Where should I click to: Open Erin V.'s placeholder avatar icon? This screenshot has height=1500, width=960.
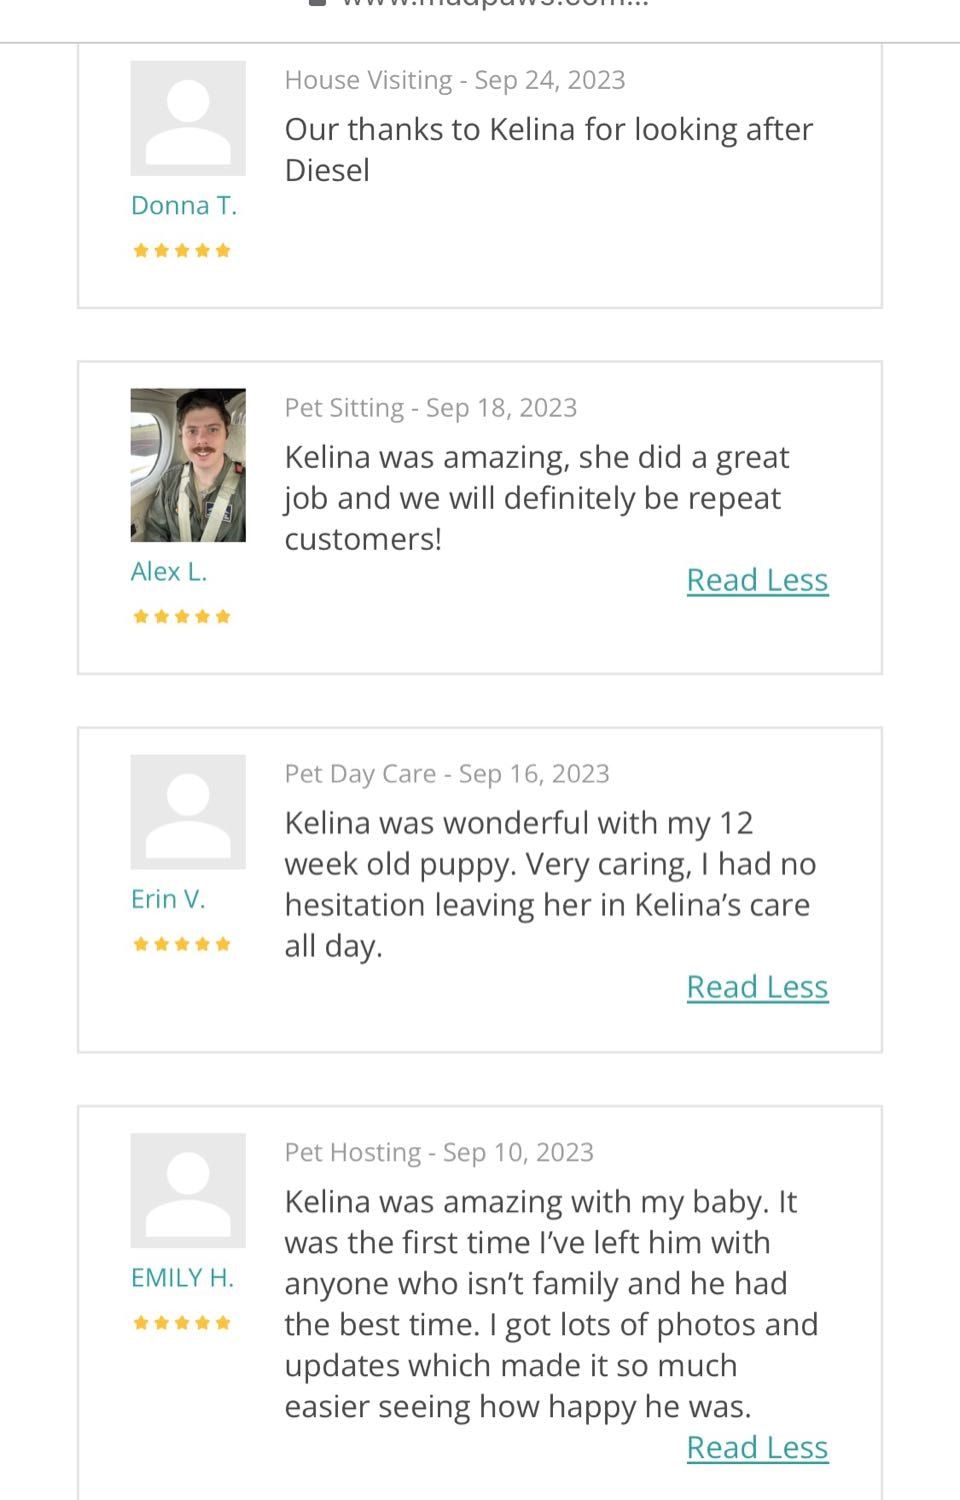tap(188, 812)
